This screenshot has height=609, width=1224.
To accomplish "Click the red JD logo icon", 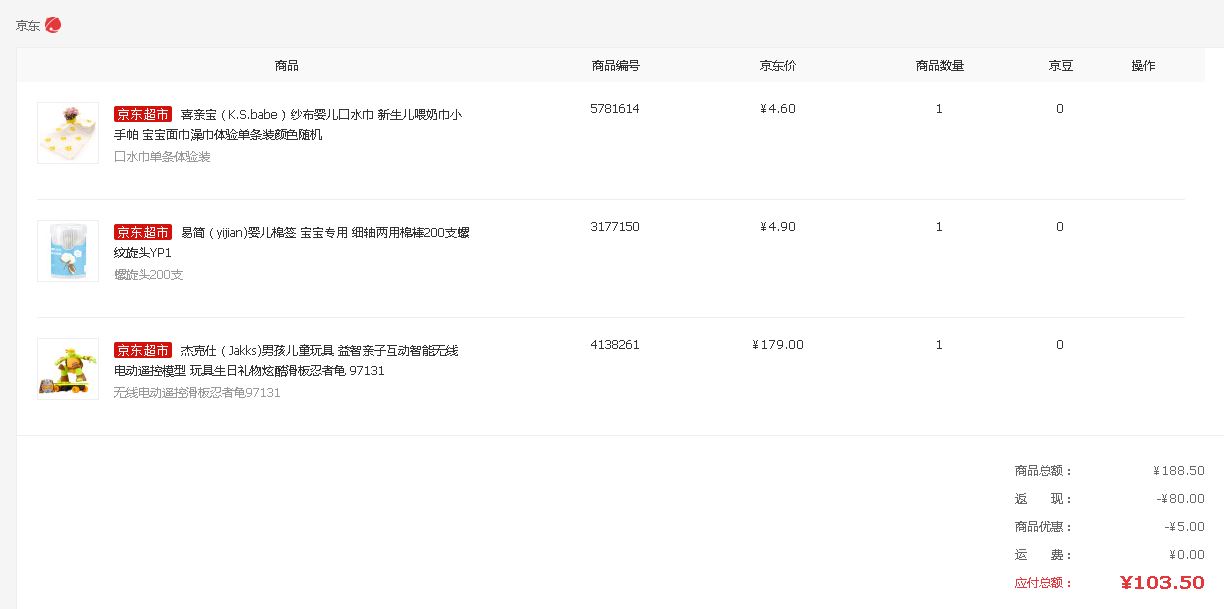I will pyautogui.click(x=53, y=25).
